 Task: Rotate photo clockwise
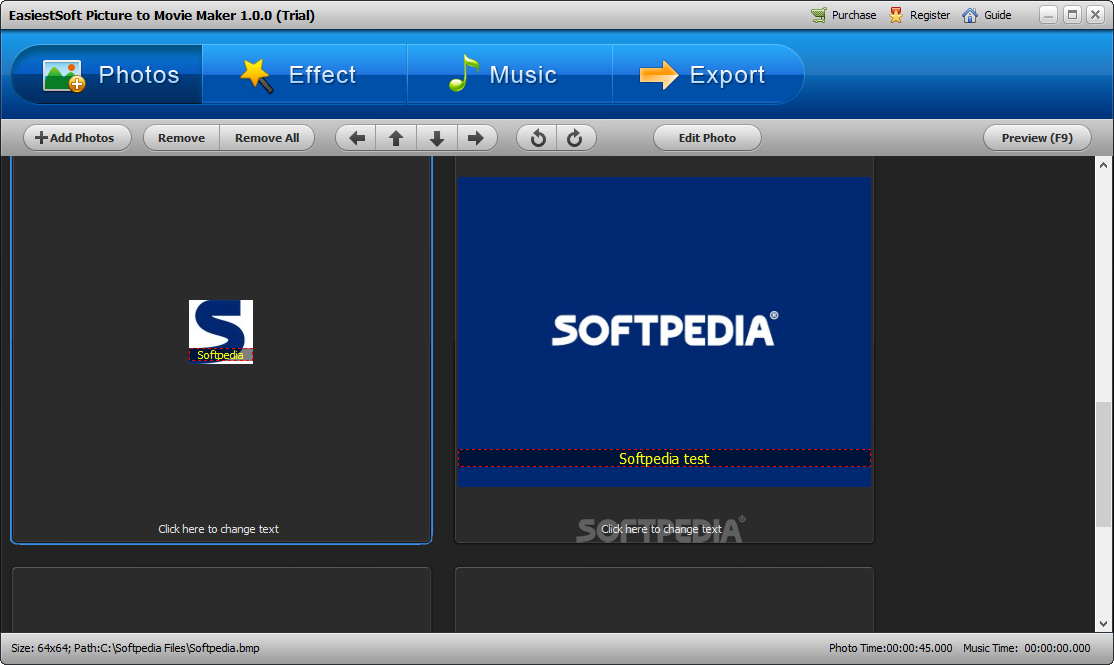pos(575,138)
